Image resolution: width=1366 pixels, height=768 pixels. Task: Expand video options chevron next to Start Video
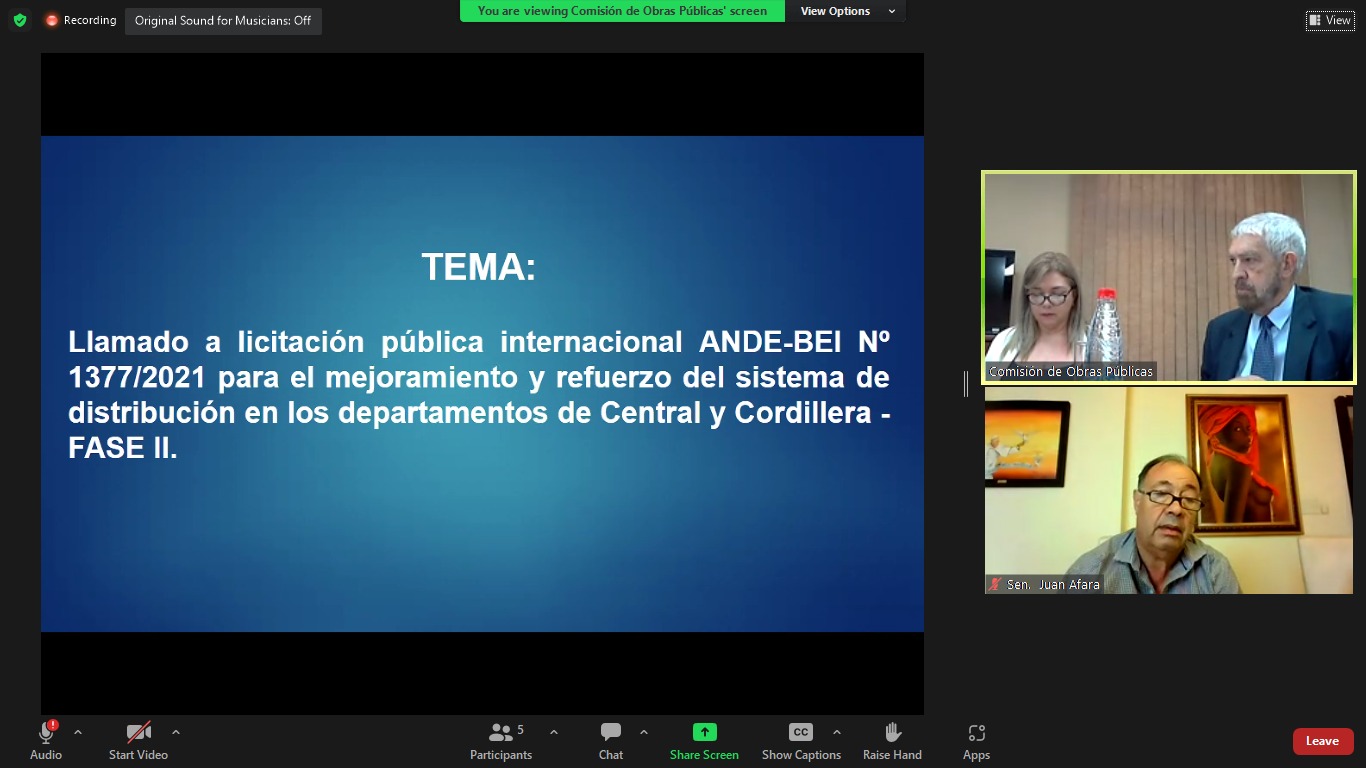point(176,732)
